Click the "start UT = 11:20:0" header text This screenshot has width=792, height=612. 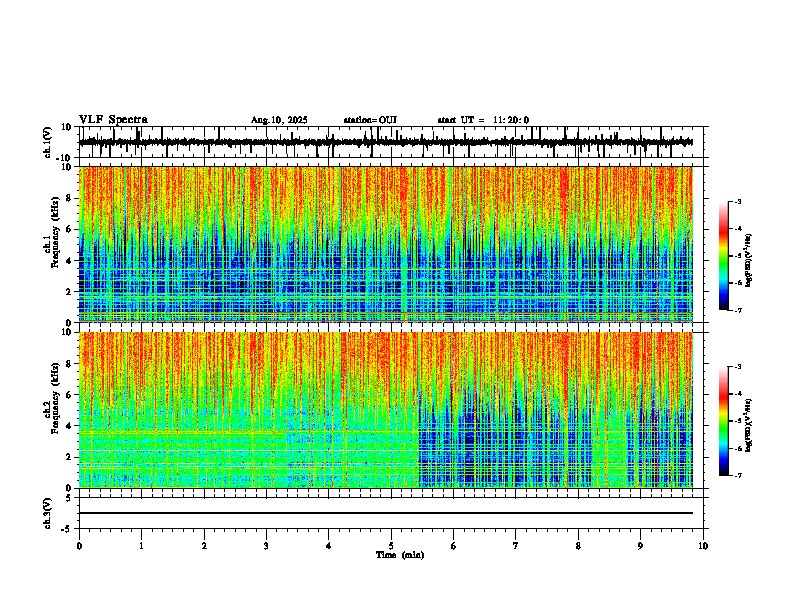(x=483, y=120)
